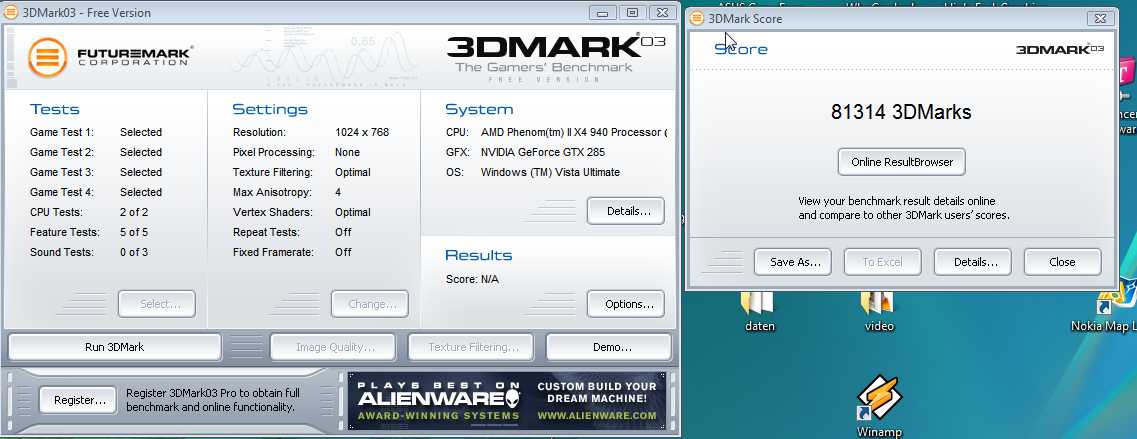This screenshot has height=439, width=1137.
Task: Click the System section heading
Action: coord(479,110)
